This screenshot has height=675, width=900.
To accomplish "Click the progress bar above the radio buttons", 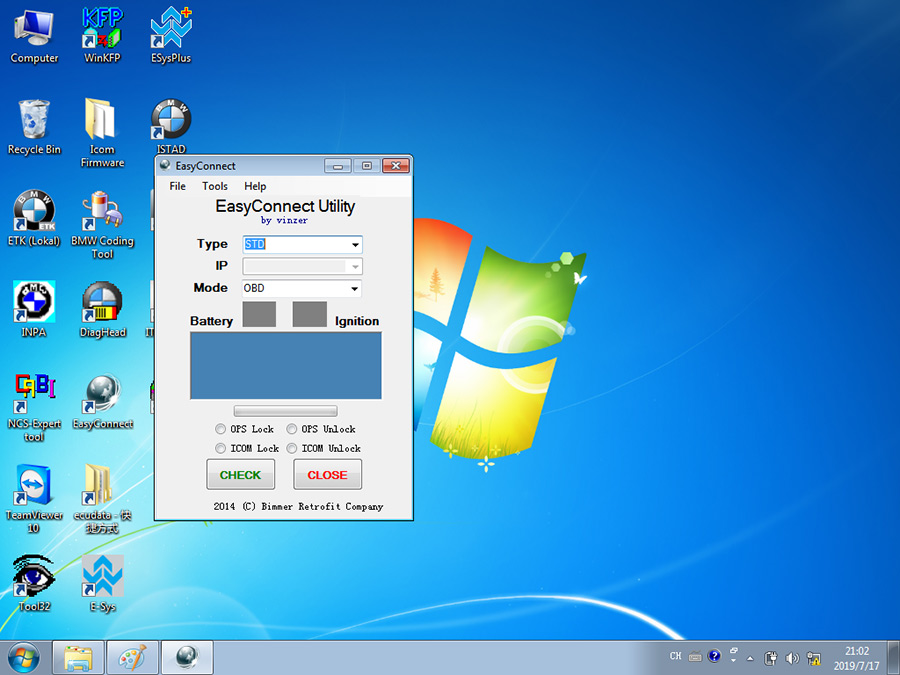I will pos(285,410).
